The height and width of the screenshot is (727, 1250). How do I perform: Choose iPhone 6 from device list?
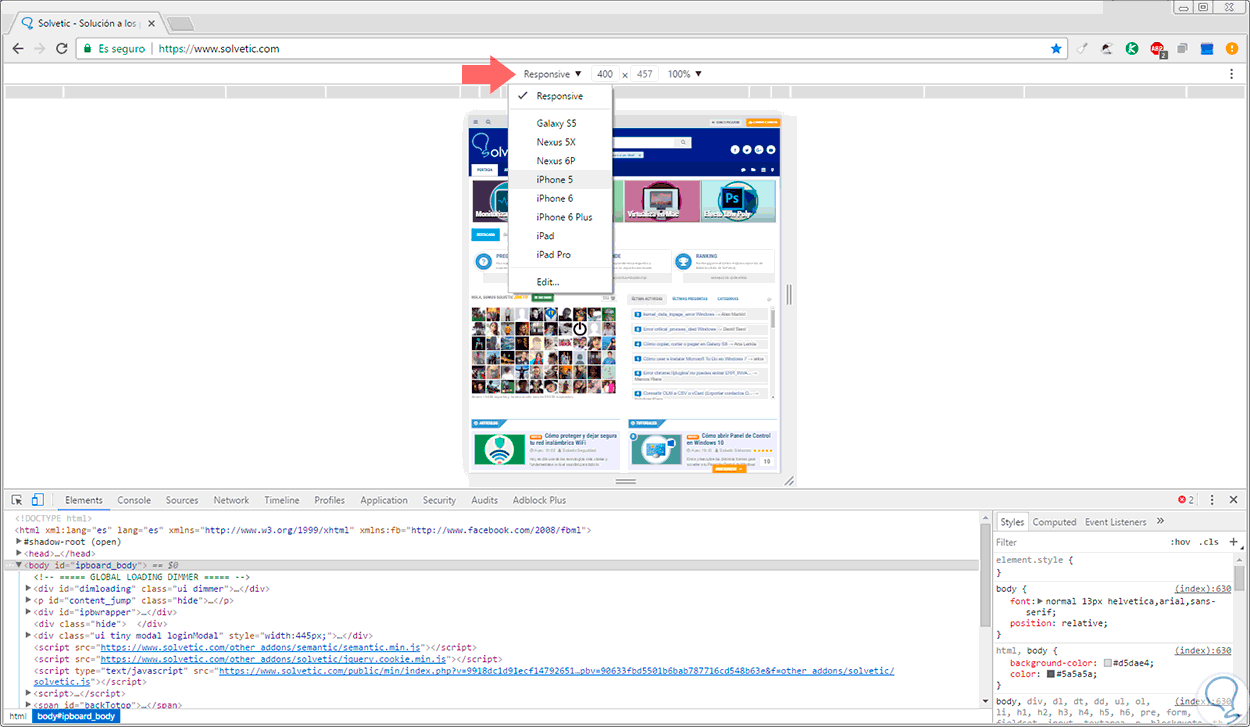tap(560, 198)
